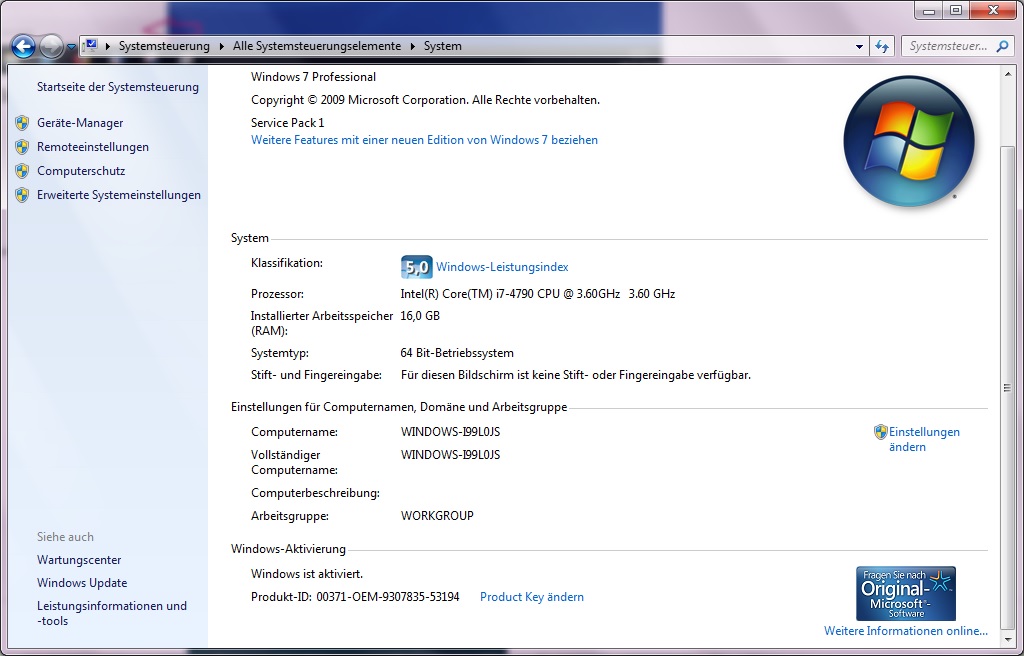Expand the arrow after Systemsteuerung in breadcrumb
This screenshot has width=1024, height=656.
[222, 46]
